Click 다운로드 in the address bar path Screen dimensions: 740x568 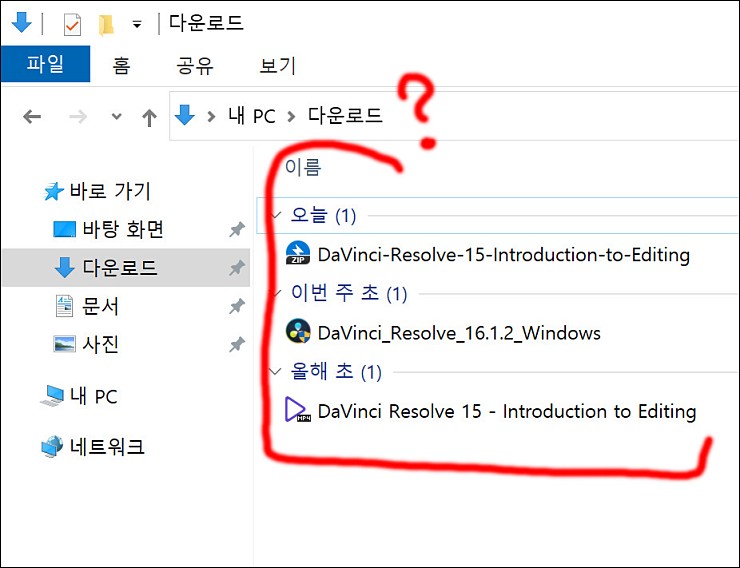tap(345, 116)
